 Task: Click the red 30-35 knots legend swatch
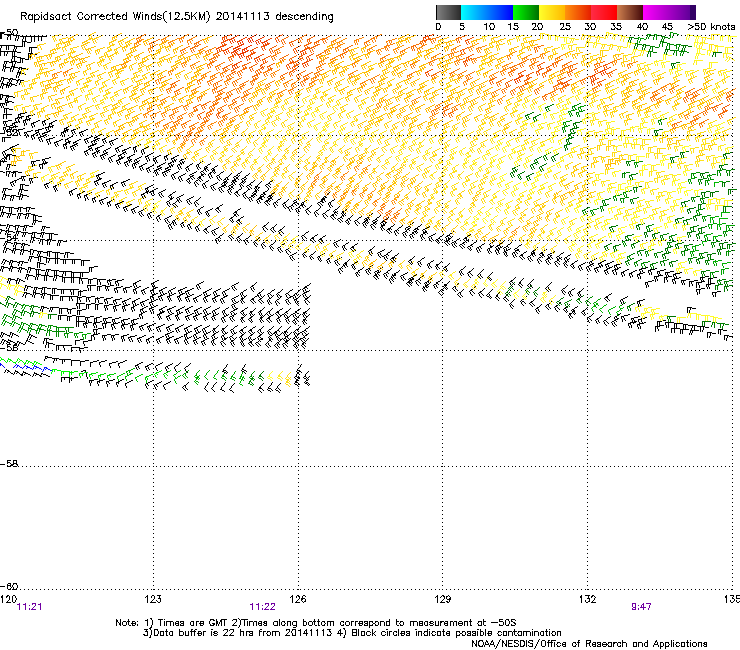(x=604, y=12)
